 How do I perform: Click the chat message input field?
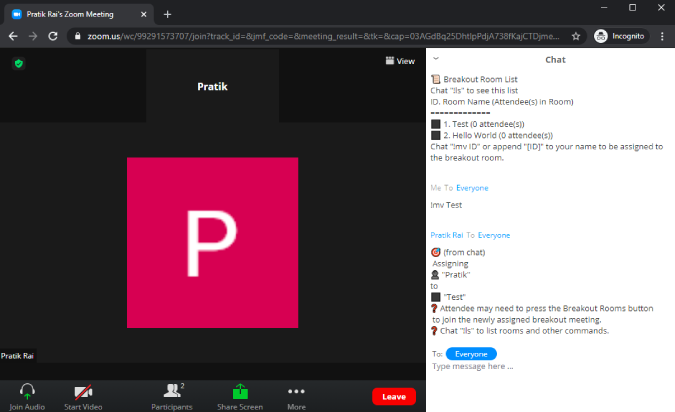point(550,366)
